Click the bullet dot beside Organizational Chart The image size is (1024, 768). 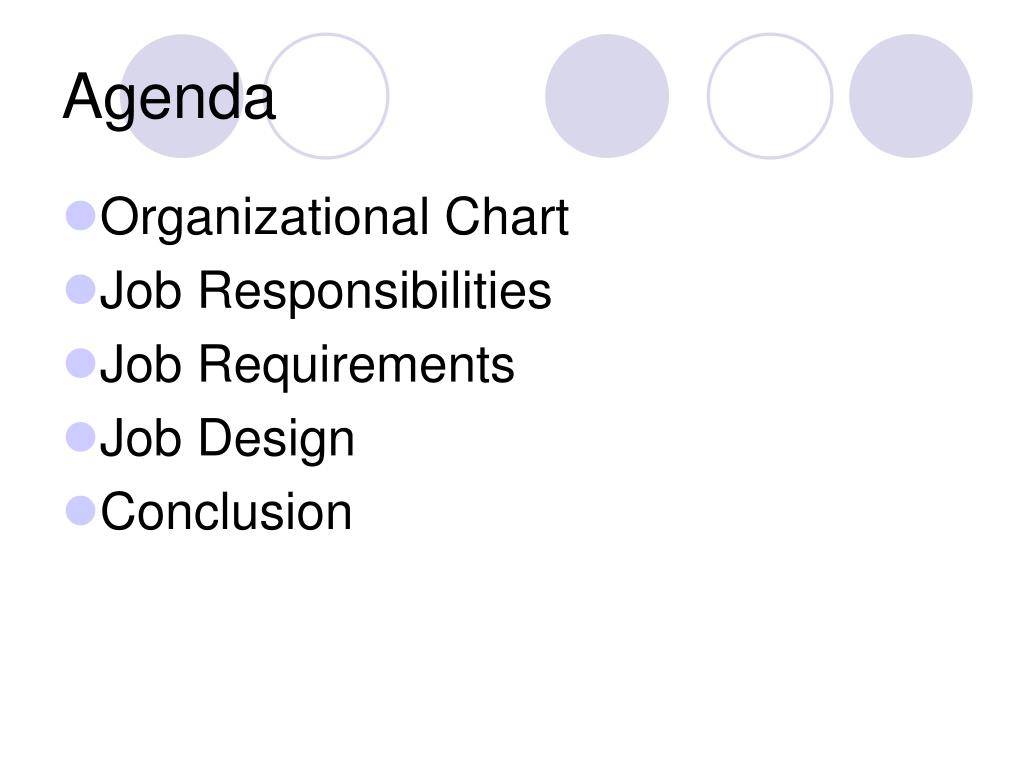pos(81,216)
